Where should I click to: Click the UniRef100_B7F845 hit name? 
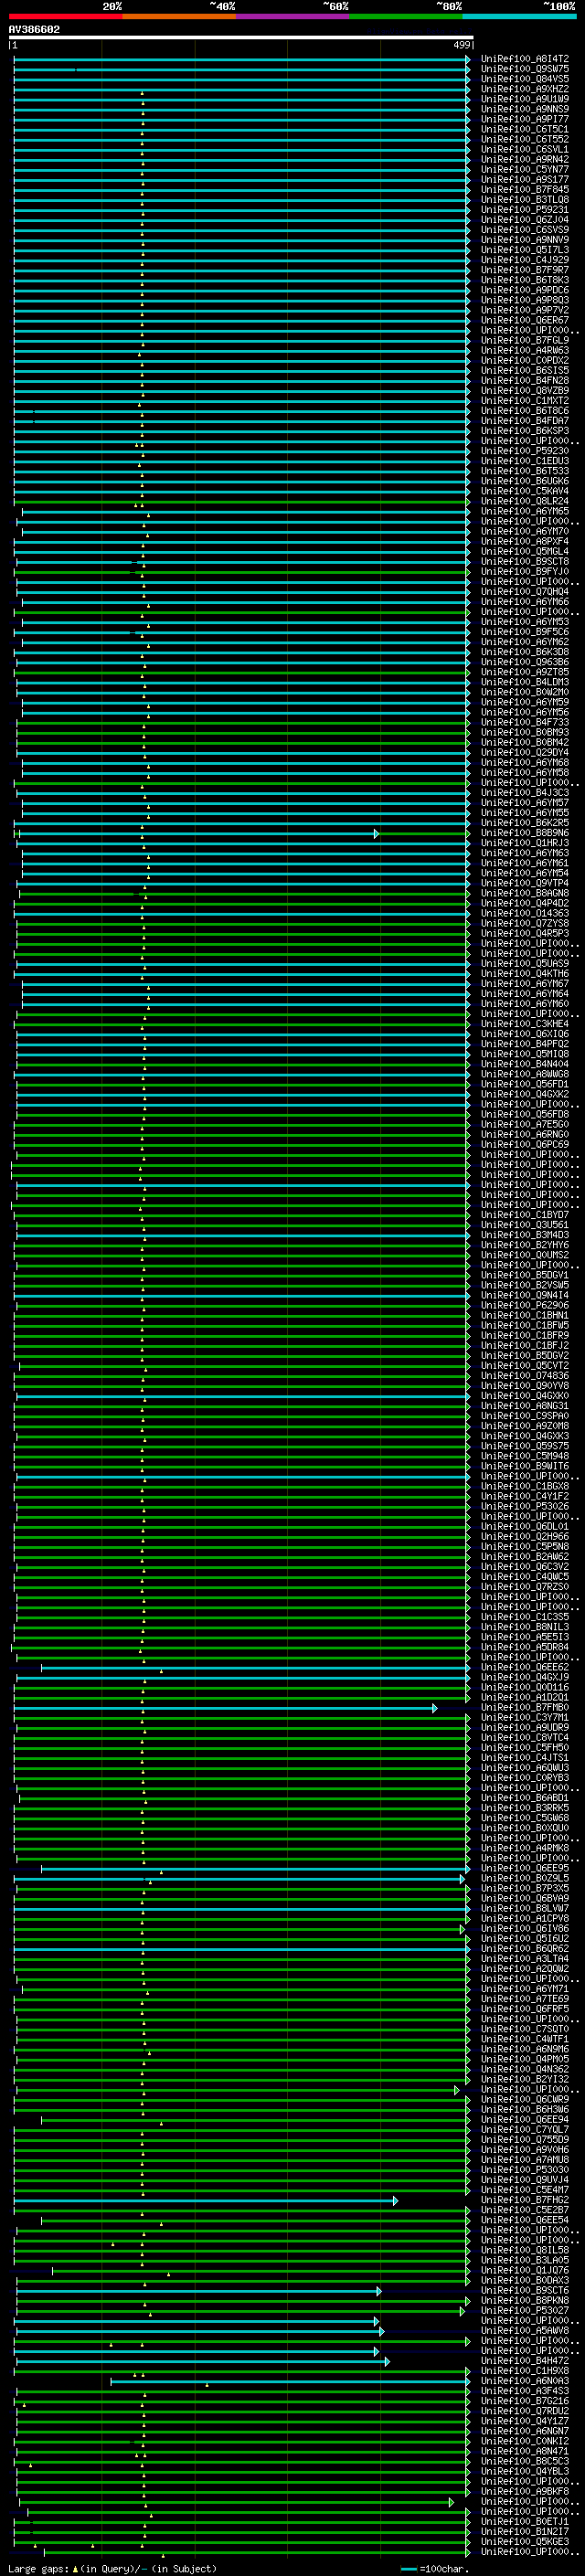(524, 190)
